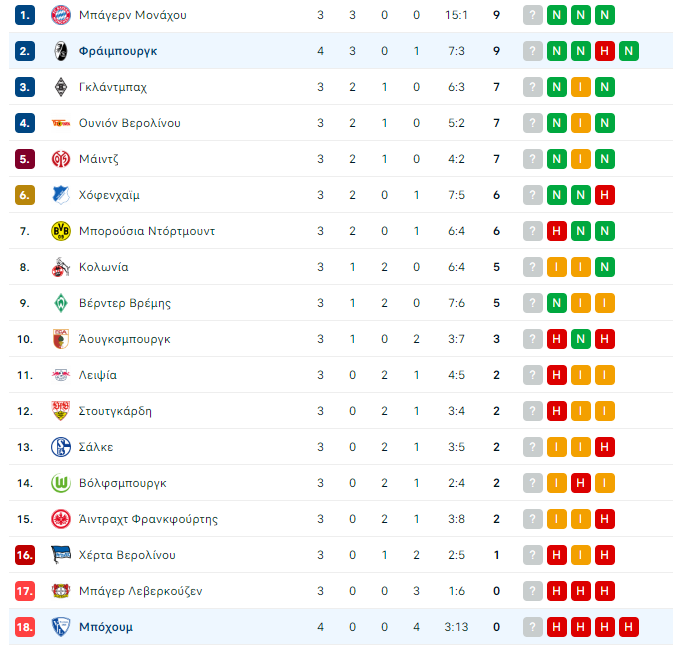Open the Bochum club badge

(x=60, y=627)
